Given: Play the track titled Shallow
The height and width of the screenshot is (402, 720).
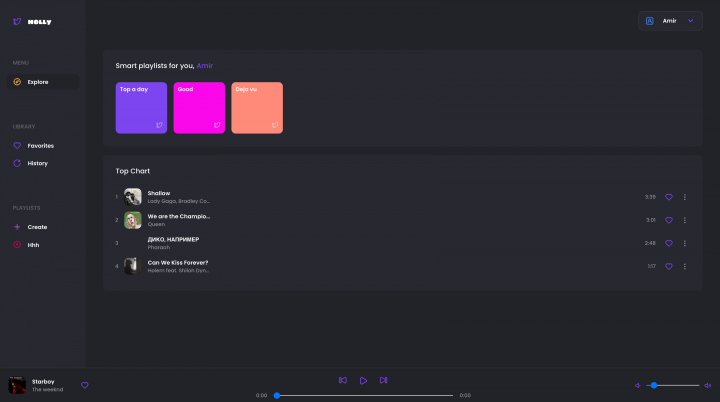Looking at the screenshot, I should pos(159,193).
